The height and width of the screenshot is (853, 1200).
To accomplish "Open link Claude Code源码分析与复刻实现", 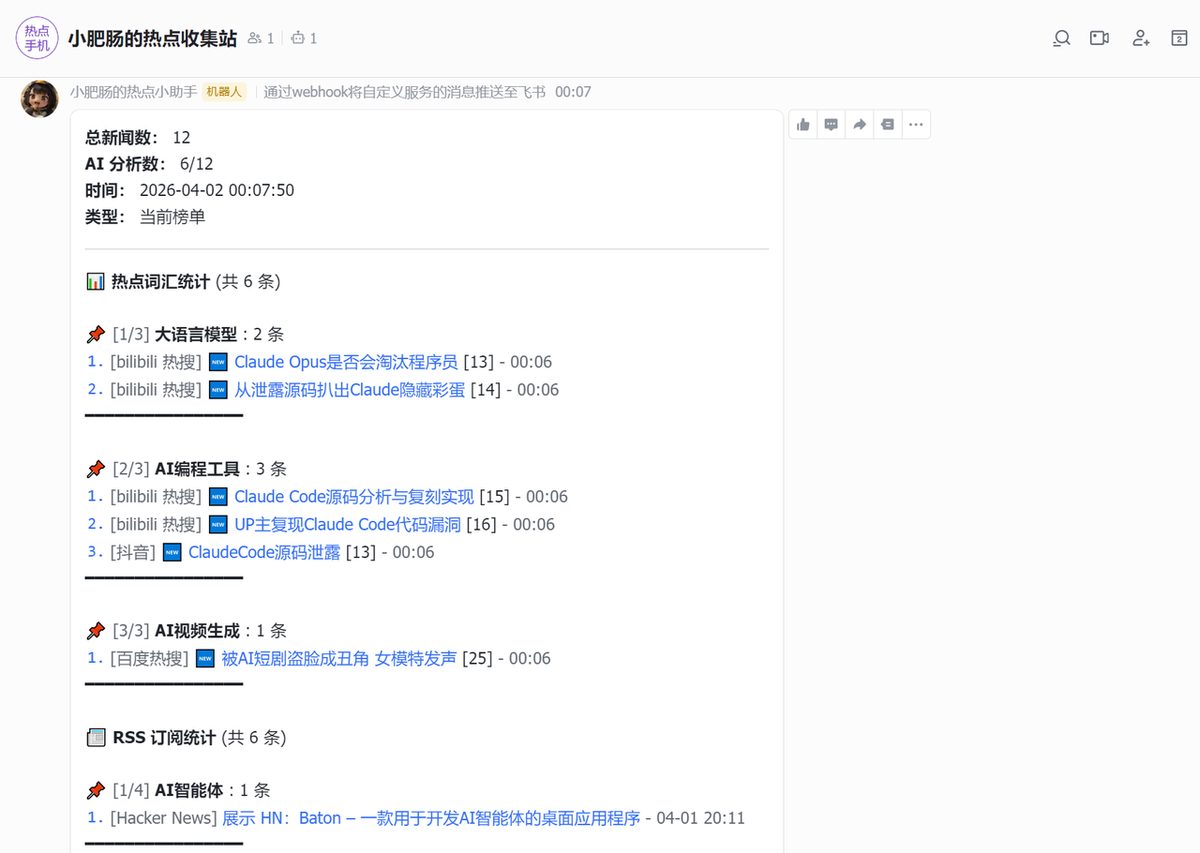I will (354, 497).
